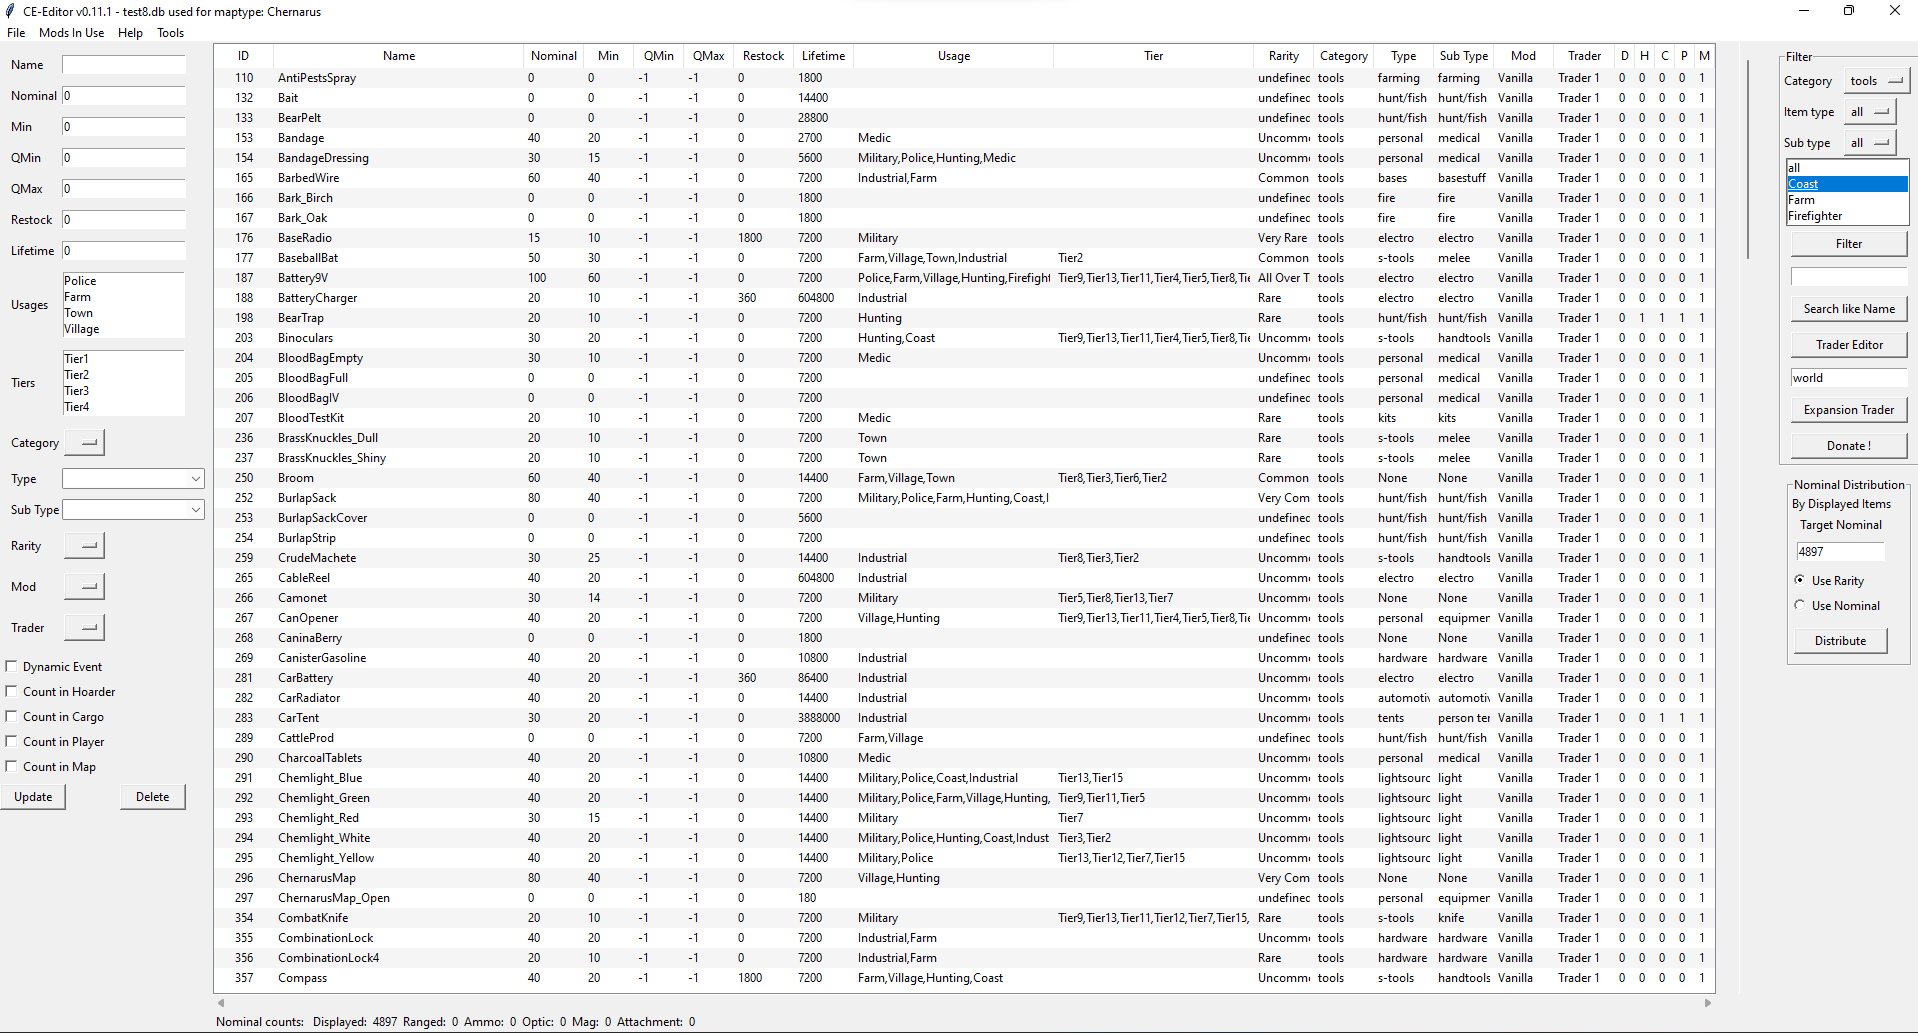
Task: Select the CombatKnife row
Action: (965, 918)
